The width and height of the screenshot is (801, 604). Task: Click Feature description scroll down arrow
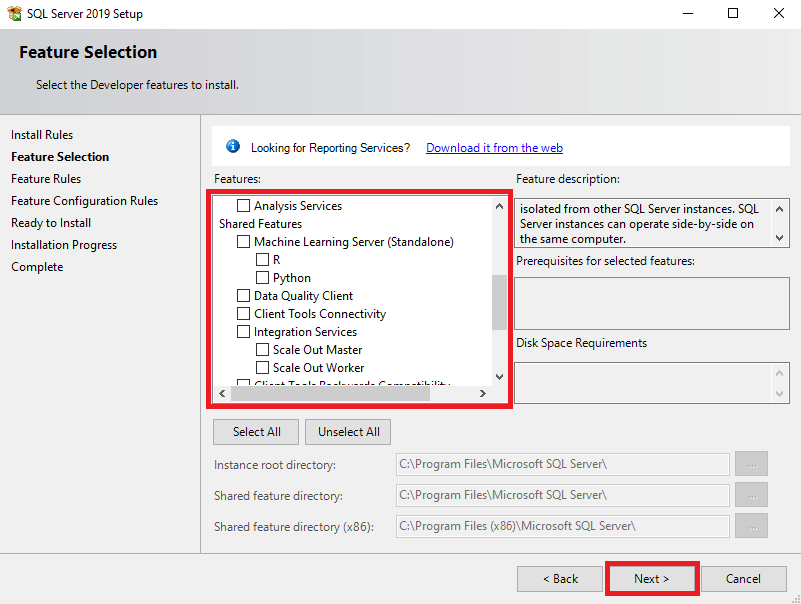779,238
